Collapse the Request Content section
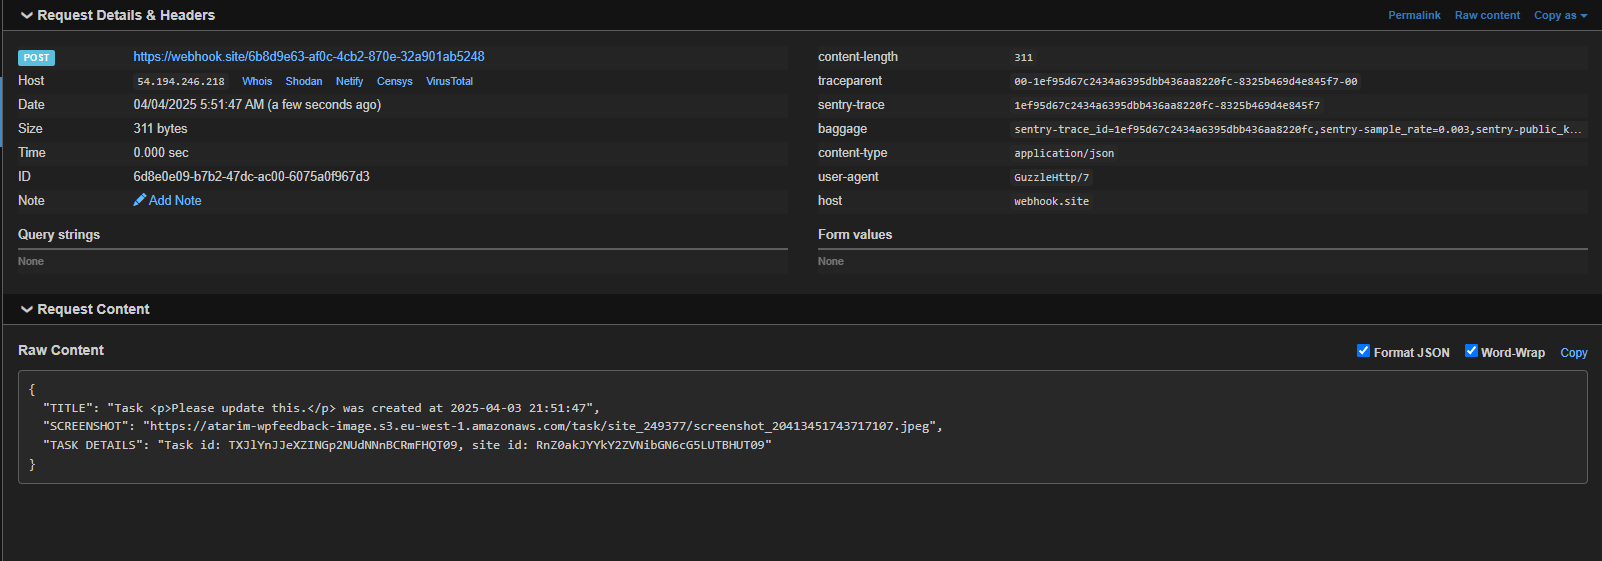1602x561 pixels. pyautogui.click(x=27, y=309)
